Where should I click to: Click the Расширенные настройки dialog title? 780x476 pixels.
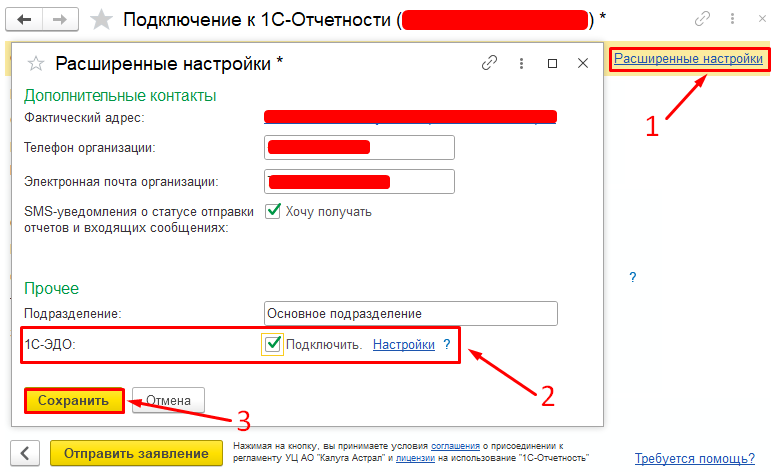169,64
